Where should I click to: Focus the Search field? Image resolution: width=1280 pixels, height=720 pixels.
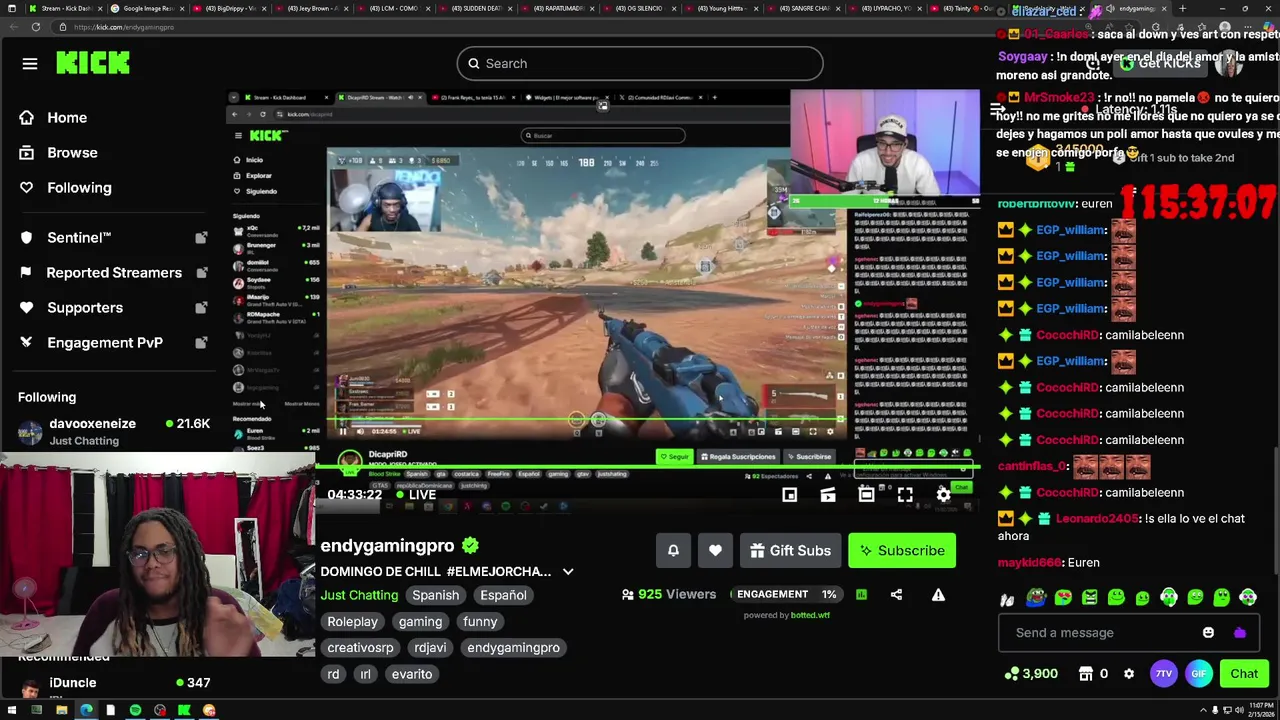pyautogui.click(x=640, y=64)
